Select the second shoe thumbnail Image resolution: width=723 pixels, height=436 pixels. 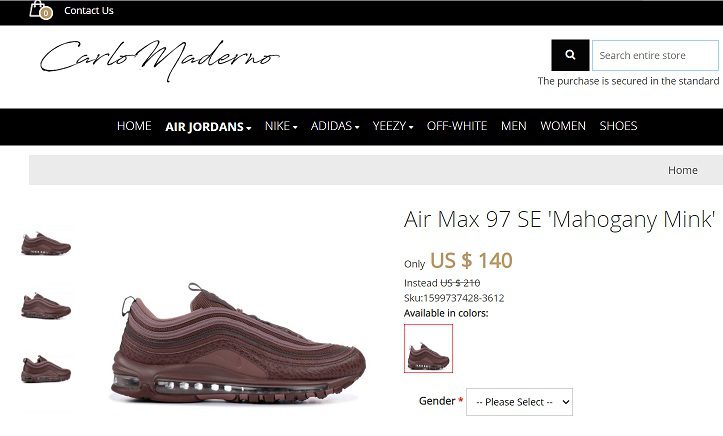click(46, 306)
